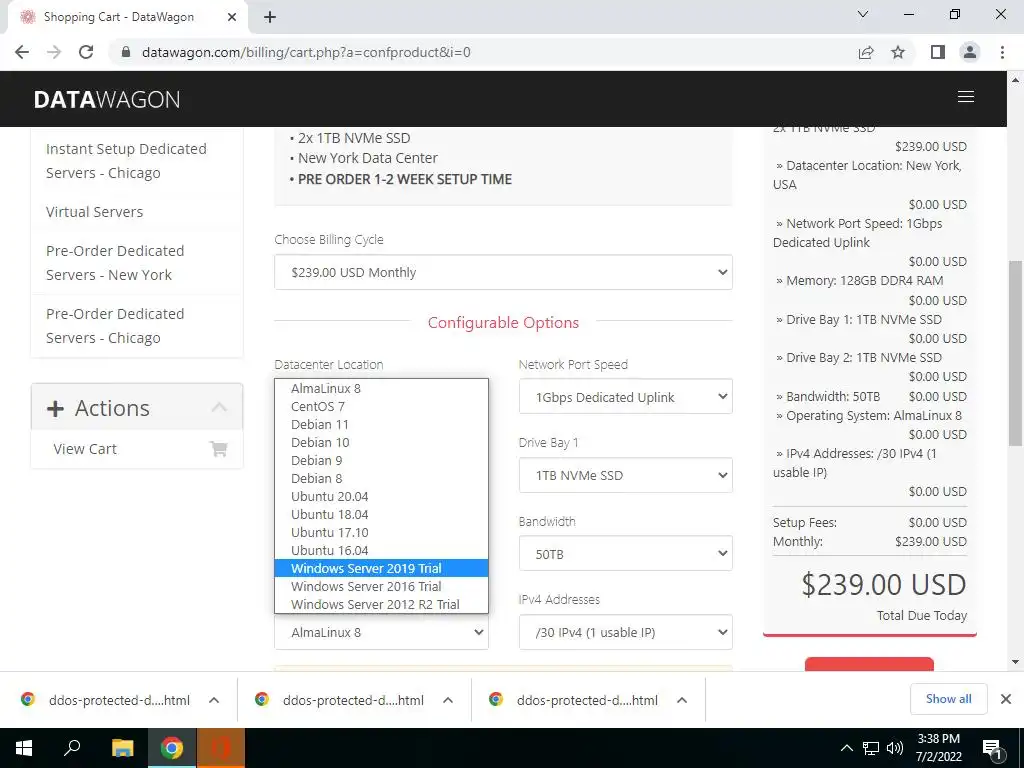The width and height of the screenshot is (1024, 768).
Task: Open the second download's options chevron
Action: tap(448, 700)
